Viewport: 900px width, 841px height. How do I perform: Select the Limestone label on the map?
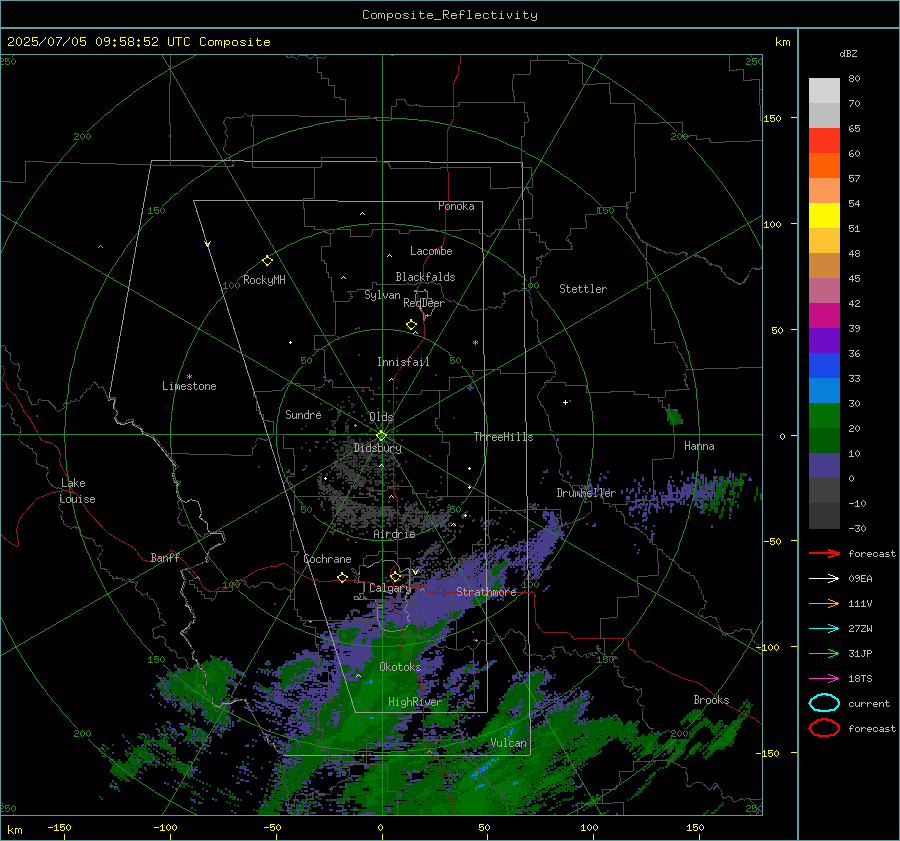[x=189, y=386]
